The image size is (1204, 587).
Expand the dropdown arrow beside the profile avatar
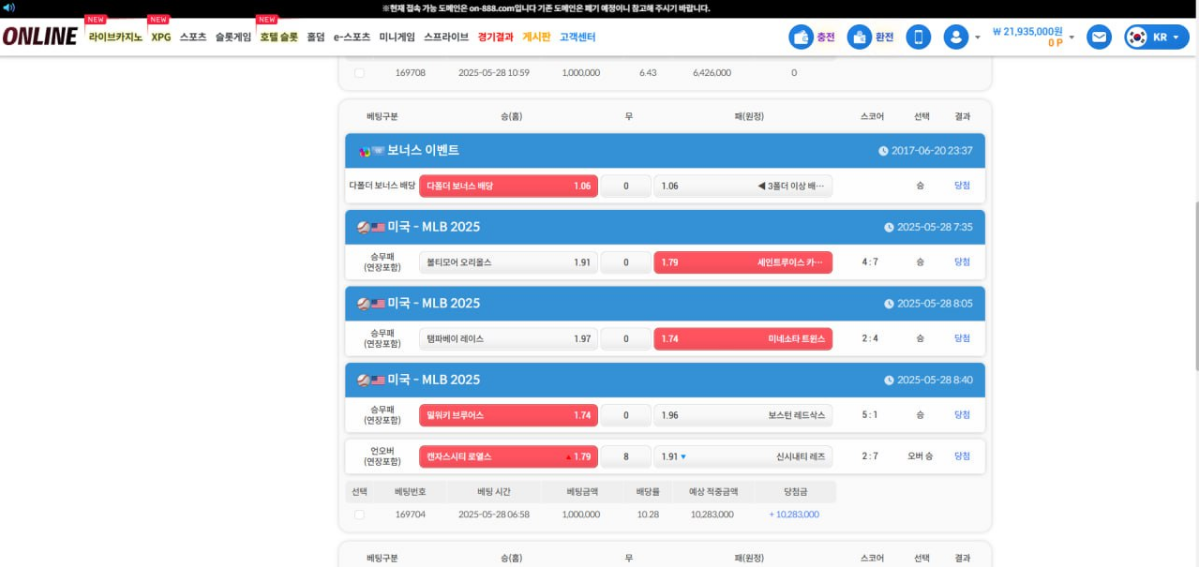(x=977, y=38)
